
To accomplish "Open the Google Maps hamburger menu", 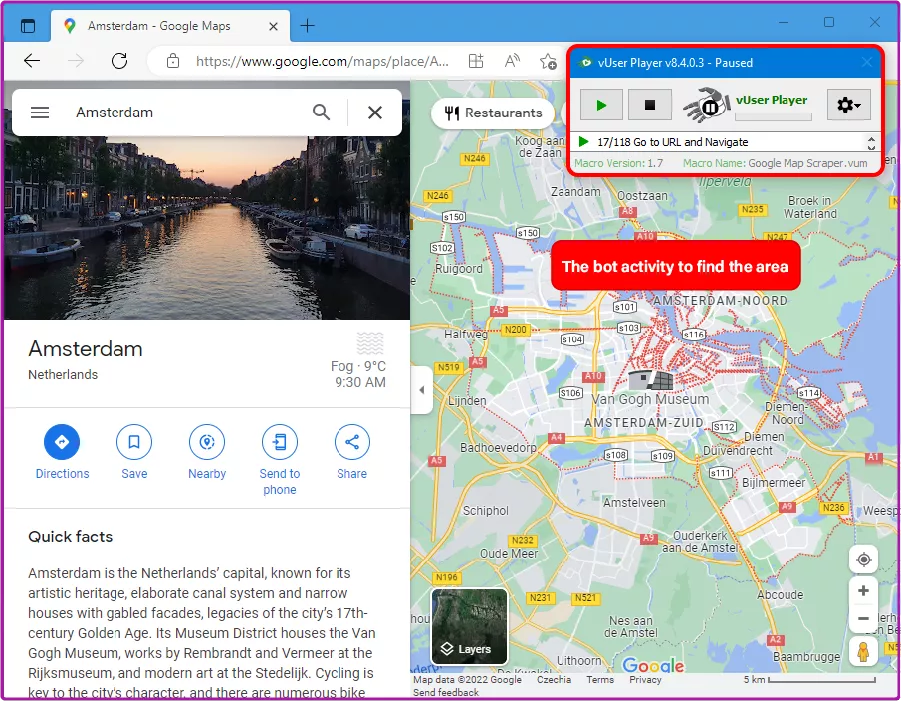I will point(40,112).
